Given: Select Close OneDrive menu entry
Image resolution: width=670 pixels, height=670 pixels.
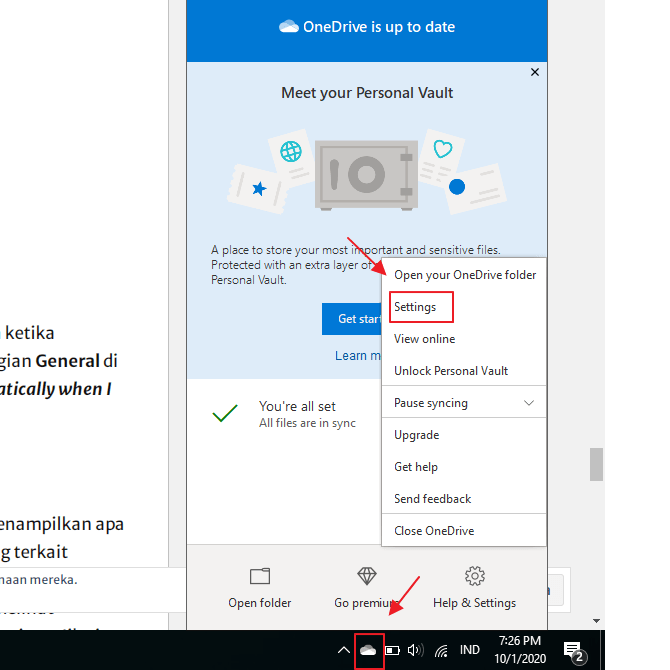Looking at the screenshot, I should [434, 531].
